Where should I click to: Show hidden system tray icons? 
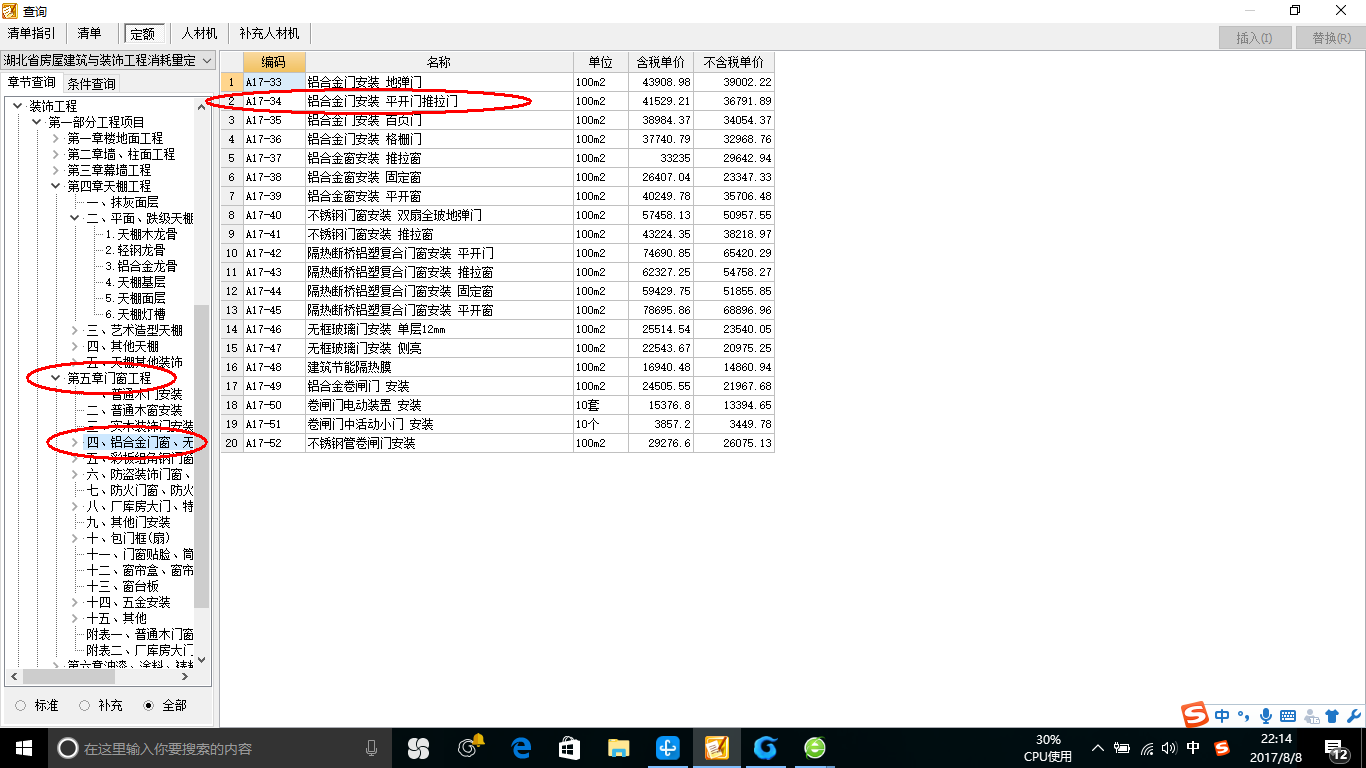pyautogui.click(x=1098, y=748)
